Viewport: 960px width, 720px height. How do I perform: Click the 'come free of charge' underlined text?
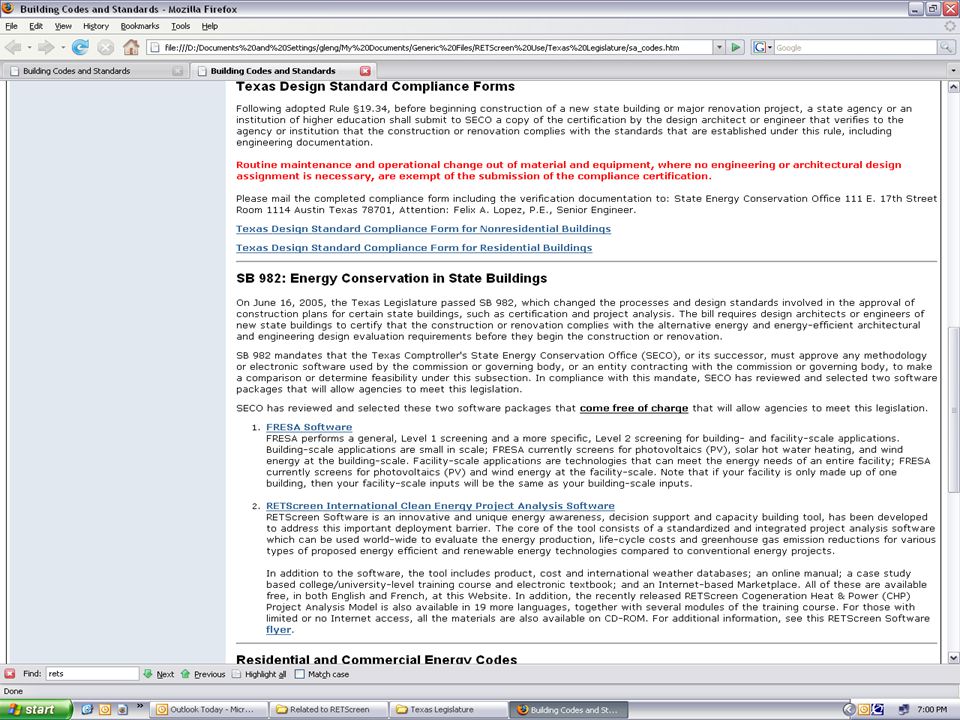click(634, 408)
